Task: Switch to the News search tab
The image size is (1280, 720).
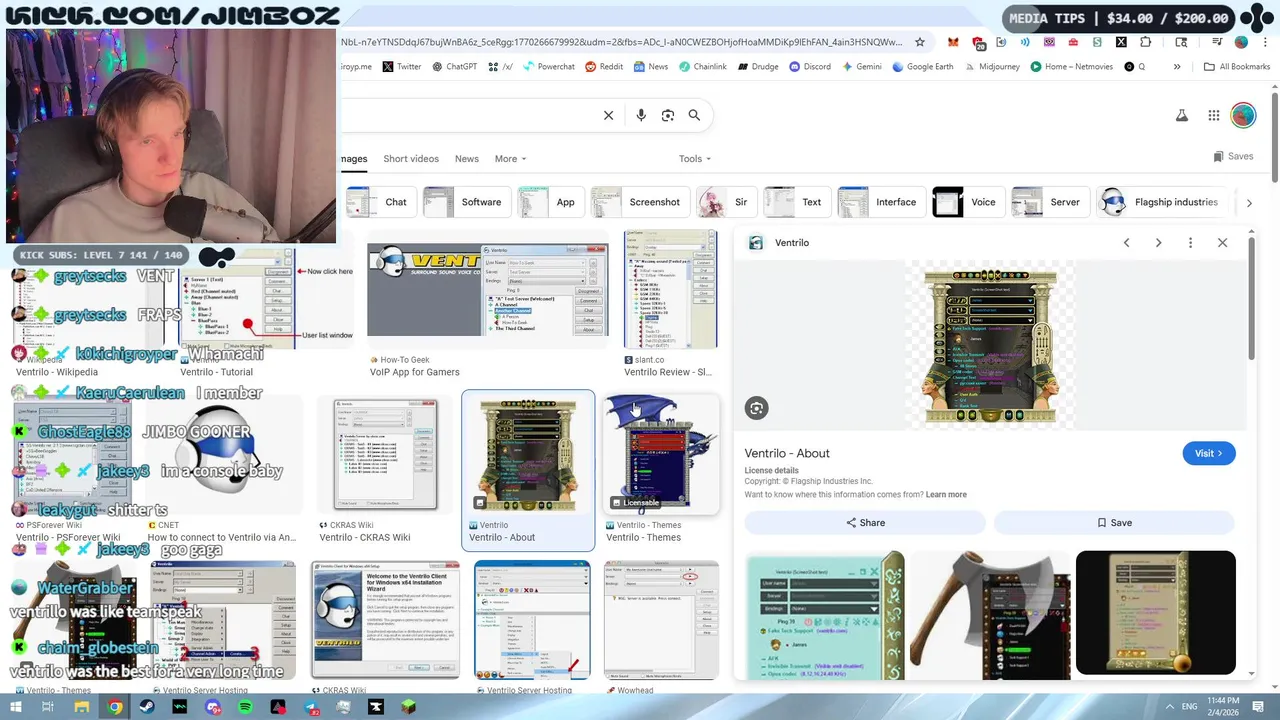Action: click(x=467, y=158)
